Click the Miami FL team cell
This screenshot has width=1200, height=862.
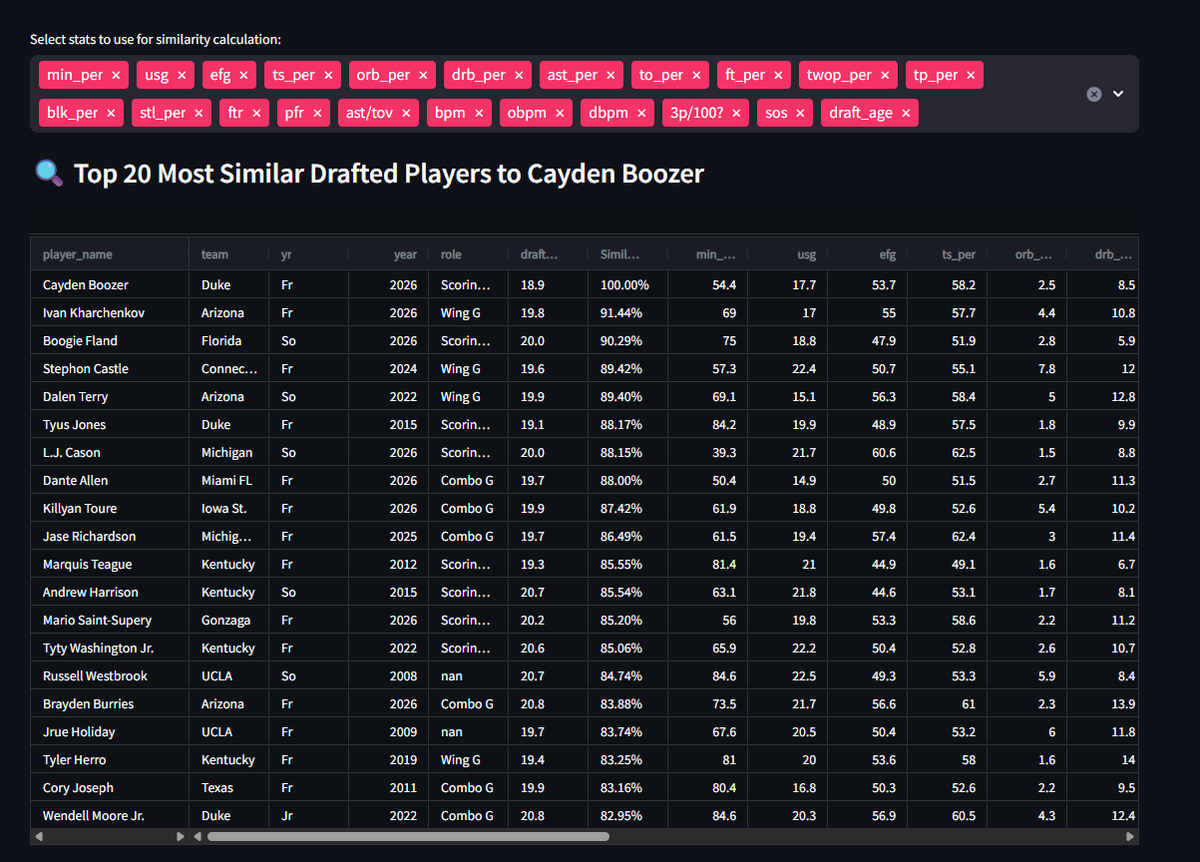click(x=228, y=481)
